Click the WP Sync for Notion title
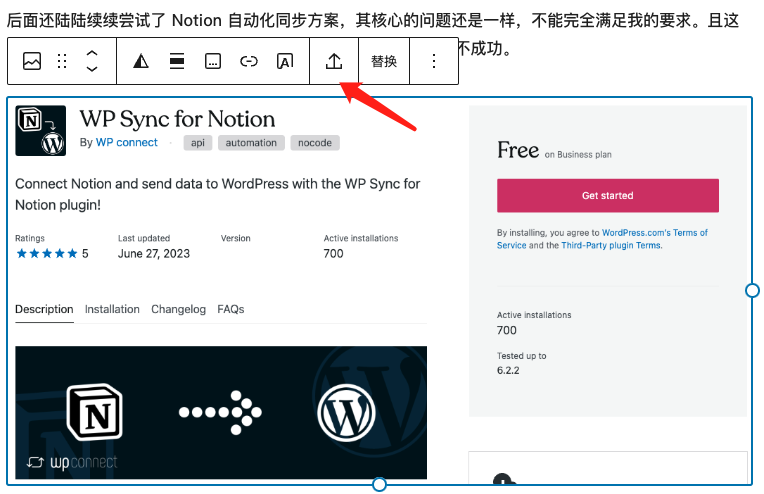 pos(177,119)
